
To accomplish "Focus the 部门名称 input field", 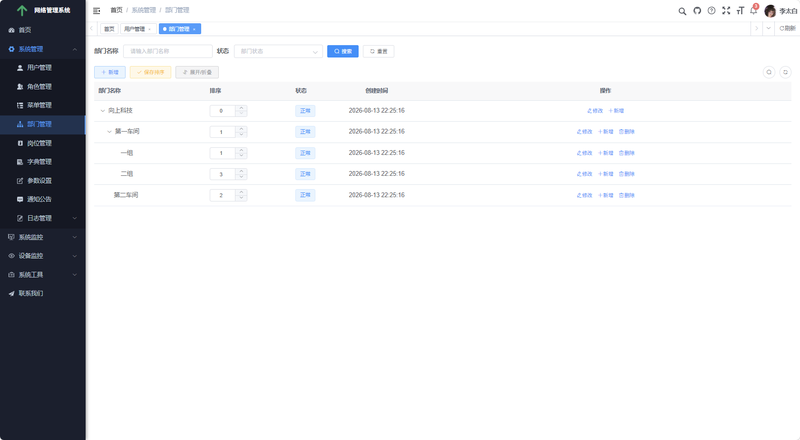I will (x=168, y=51).
